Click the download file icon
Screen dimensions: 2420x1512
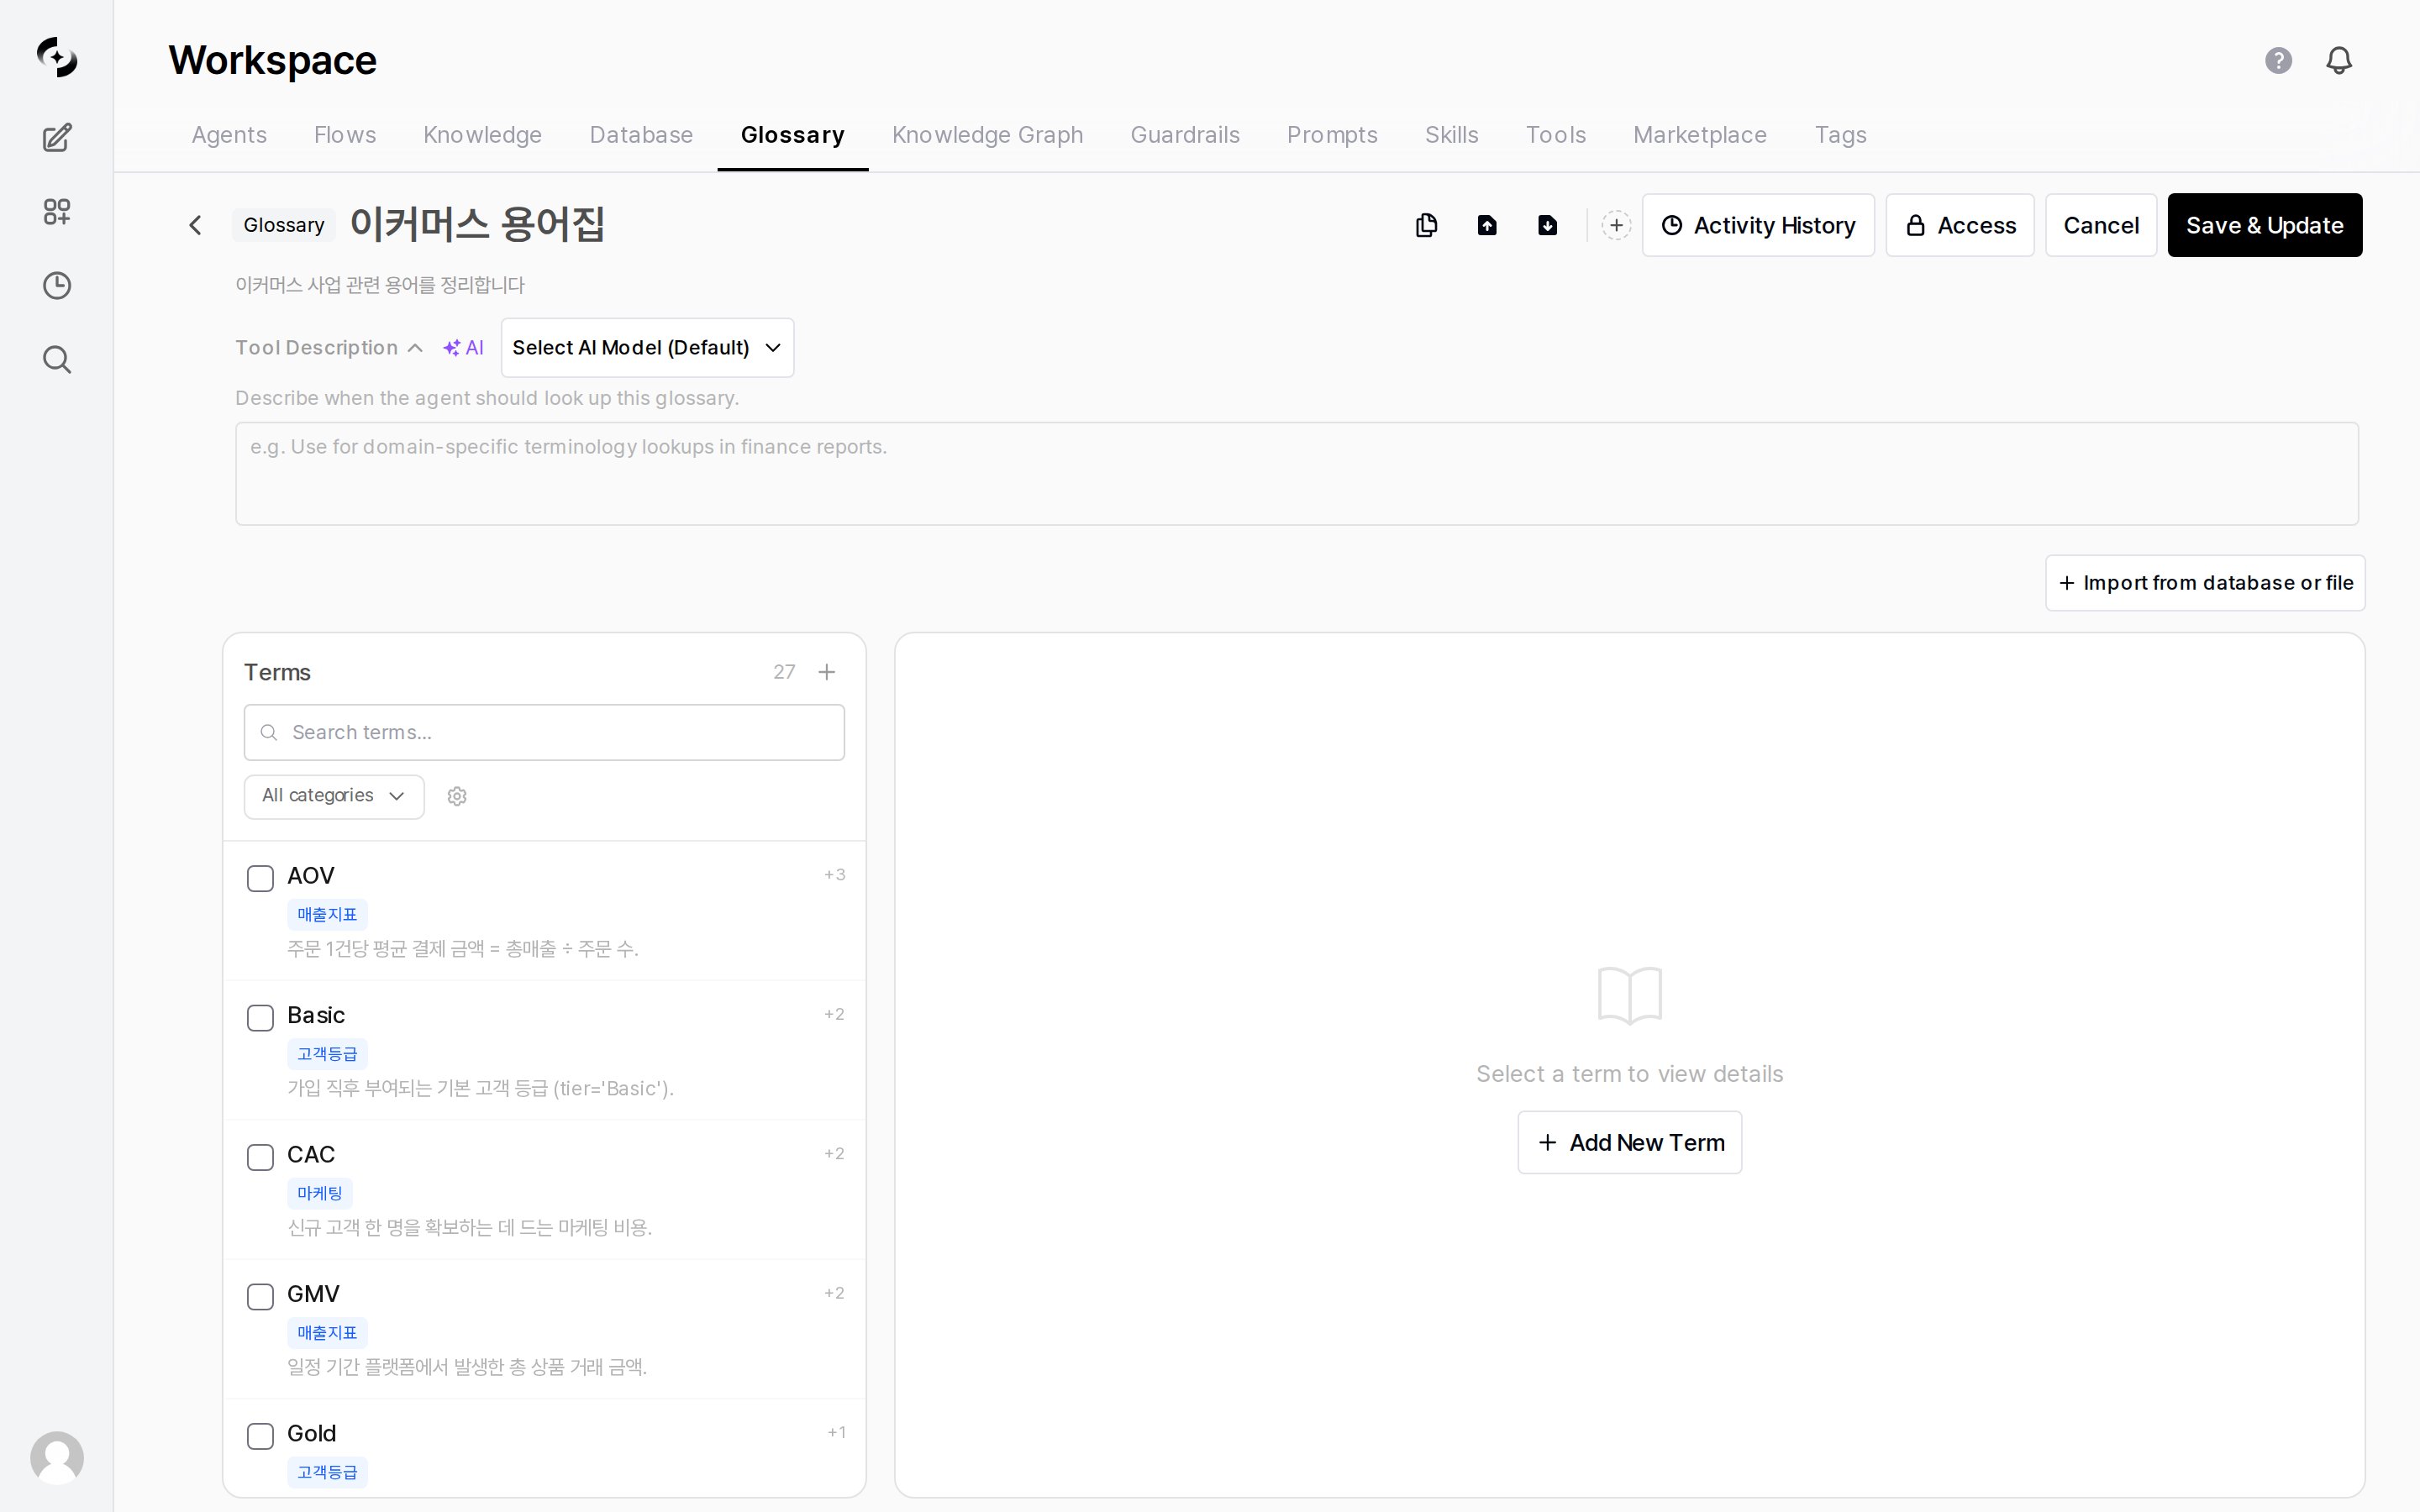point(1547,225)
